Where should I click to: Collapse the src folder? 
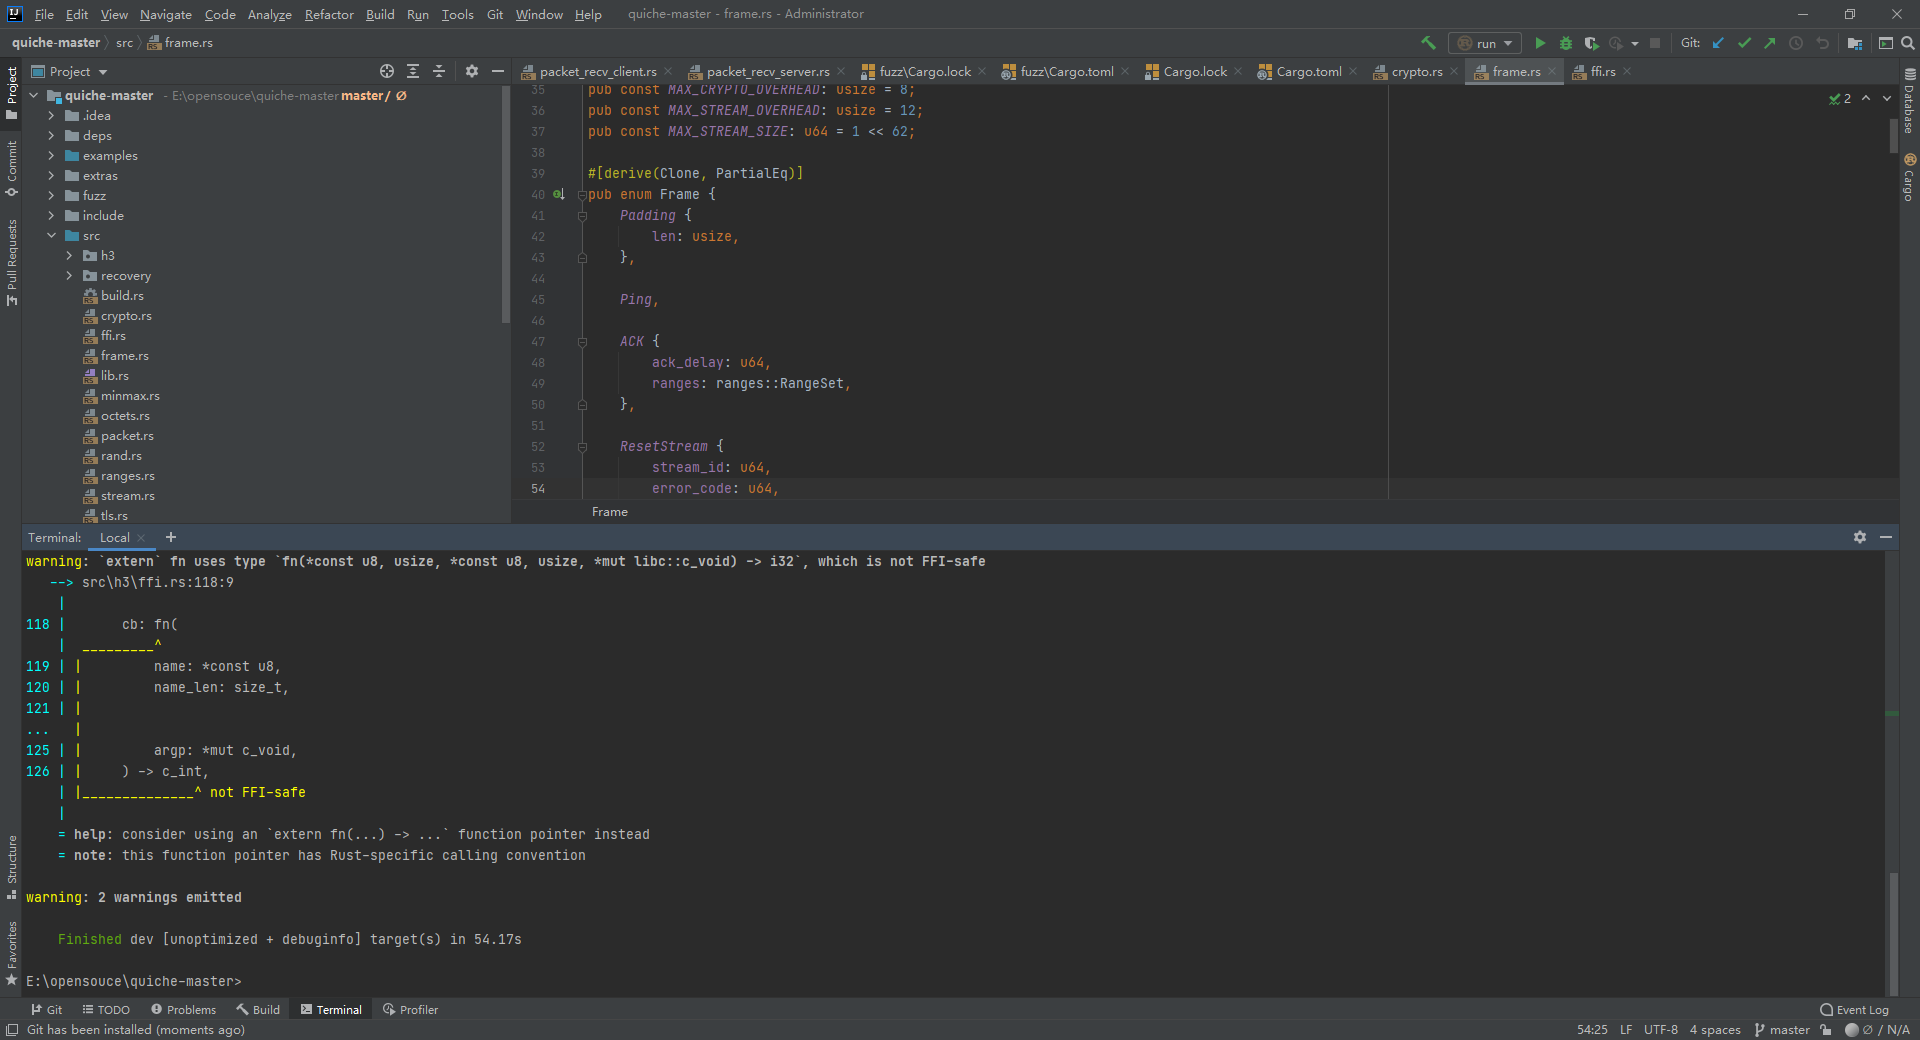51,236
